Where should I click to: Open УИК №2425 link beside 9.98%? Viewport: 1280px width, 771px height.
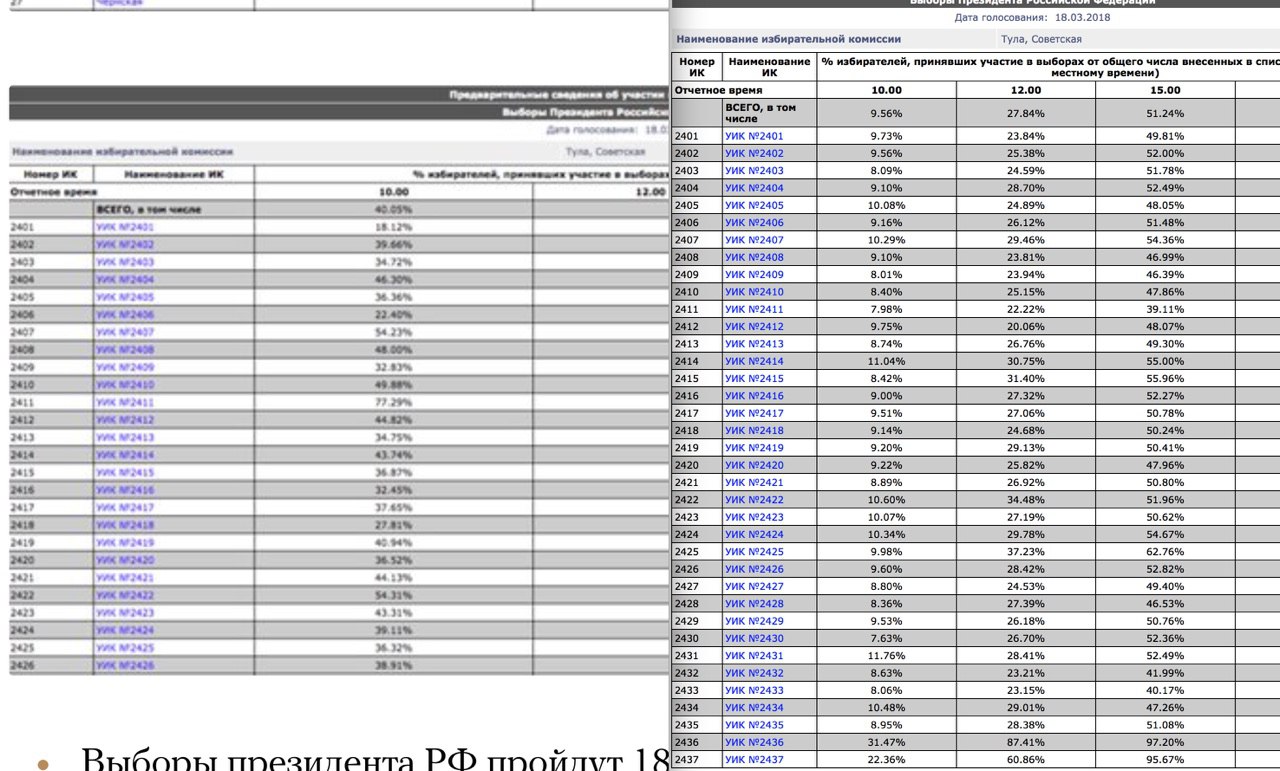[754, 552]
